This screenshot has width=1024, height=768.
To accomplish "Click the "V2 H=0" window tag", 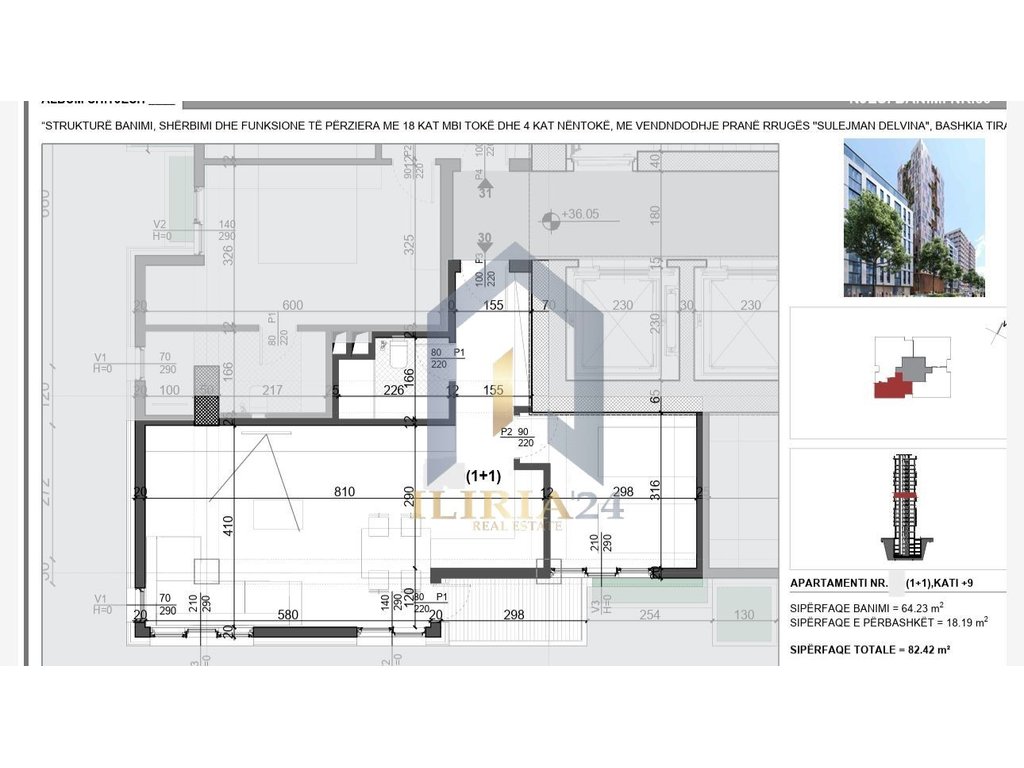I will (160, 230).
